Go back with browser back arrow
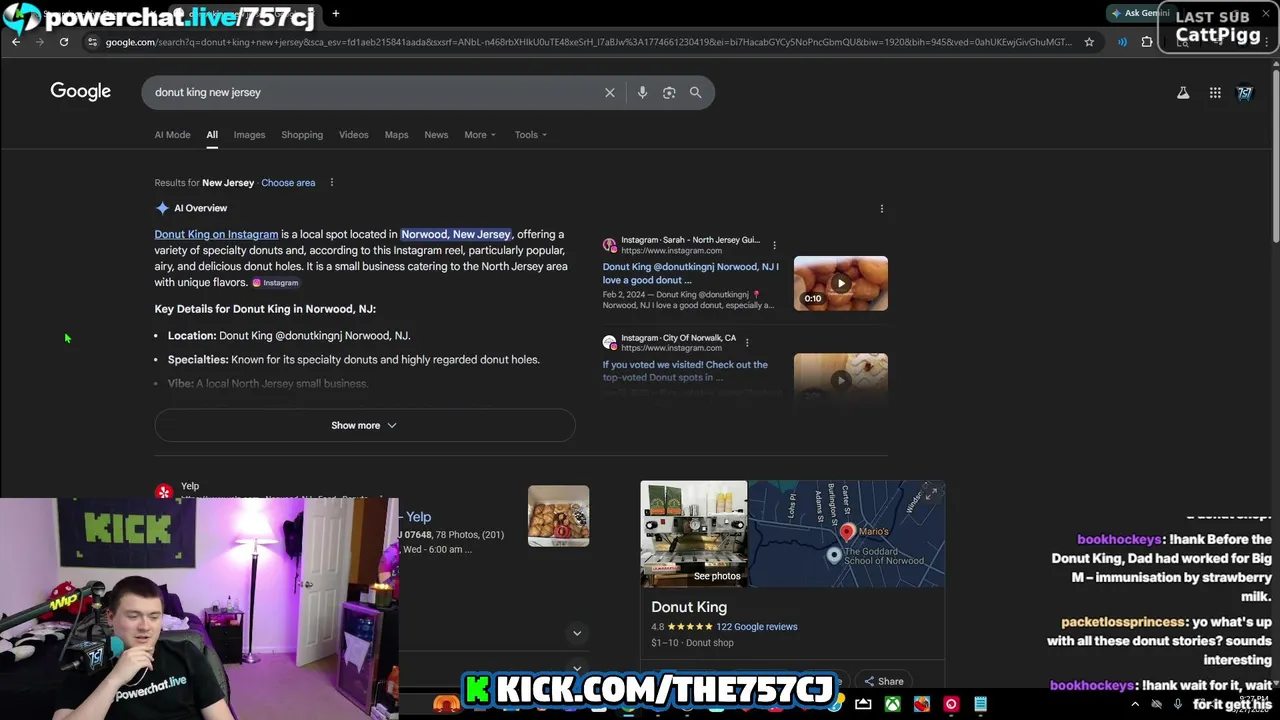 [16, 42]
